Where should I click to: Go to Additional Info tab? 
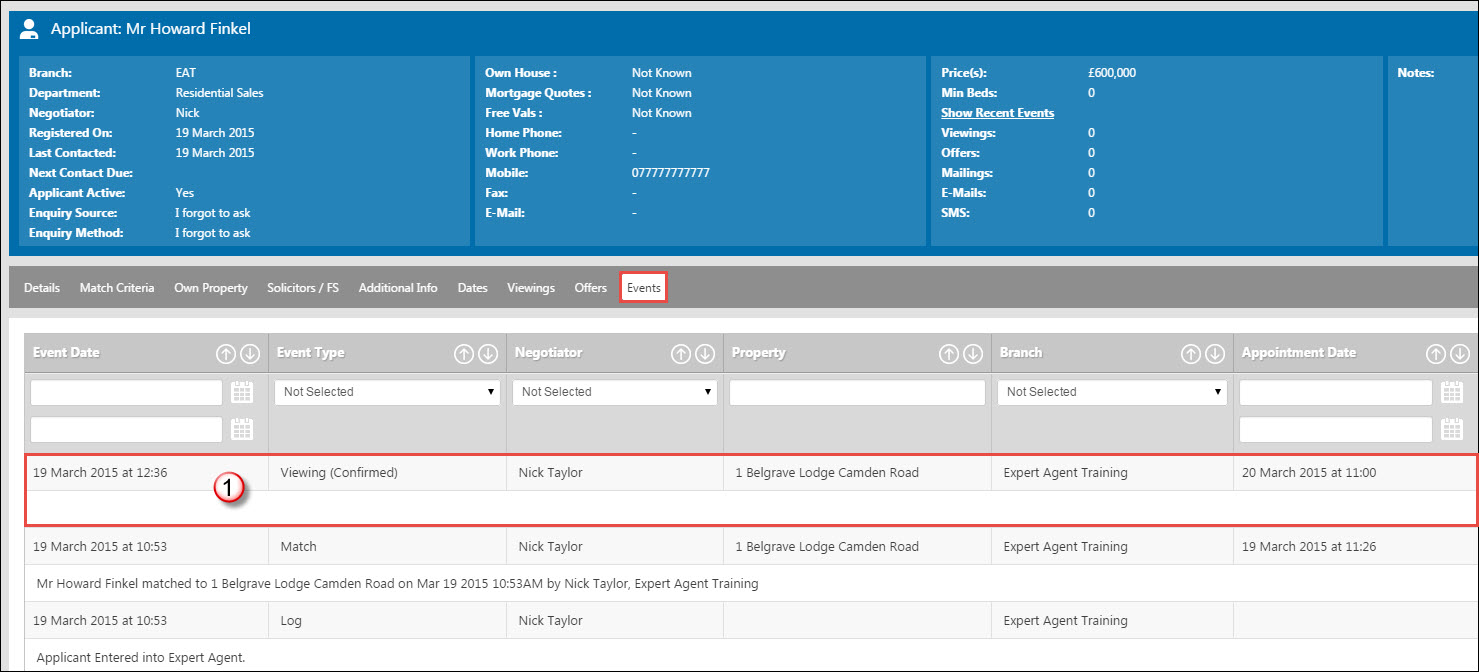pyautogui.click(x=398, y=288)
